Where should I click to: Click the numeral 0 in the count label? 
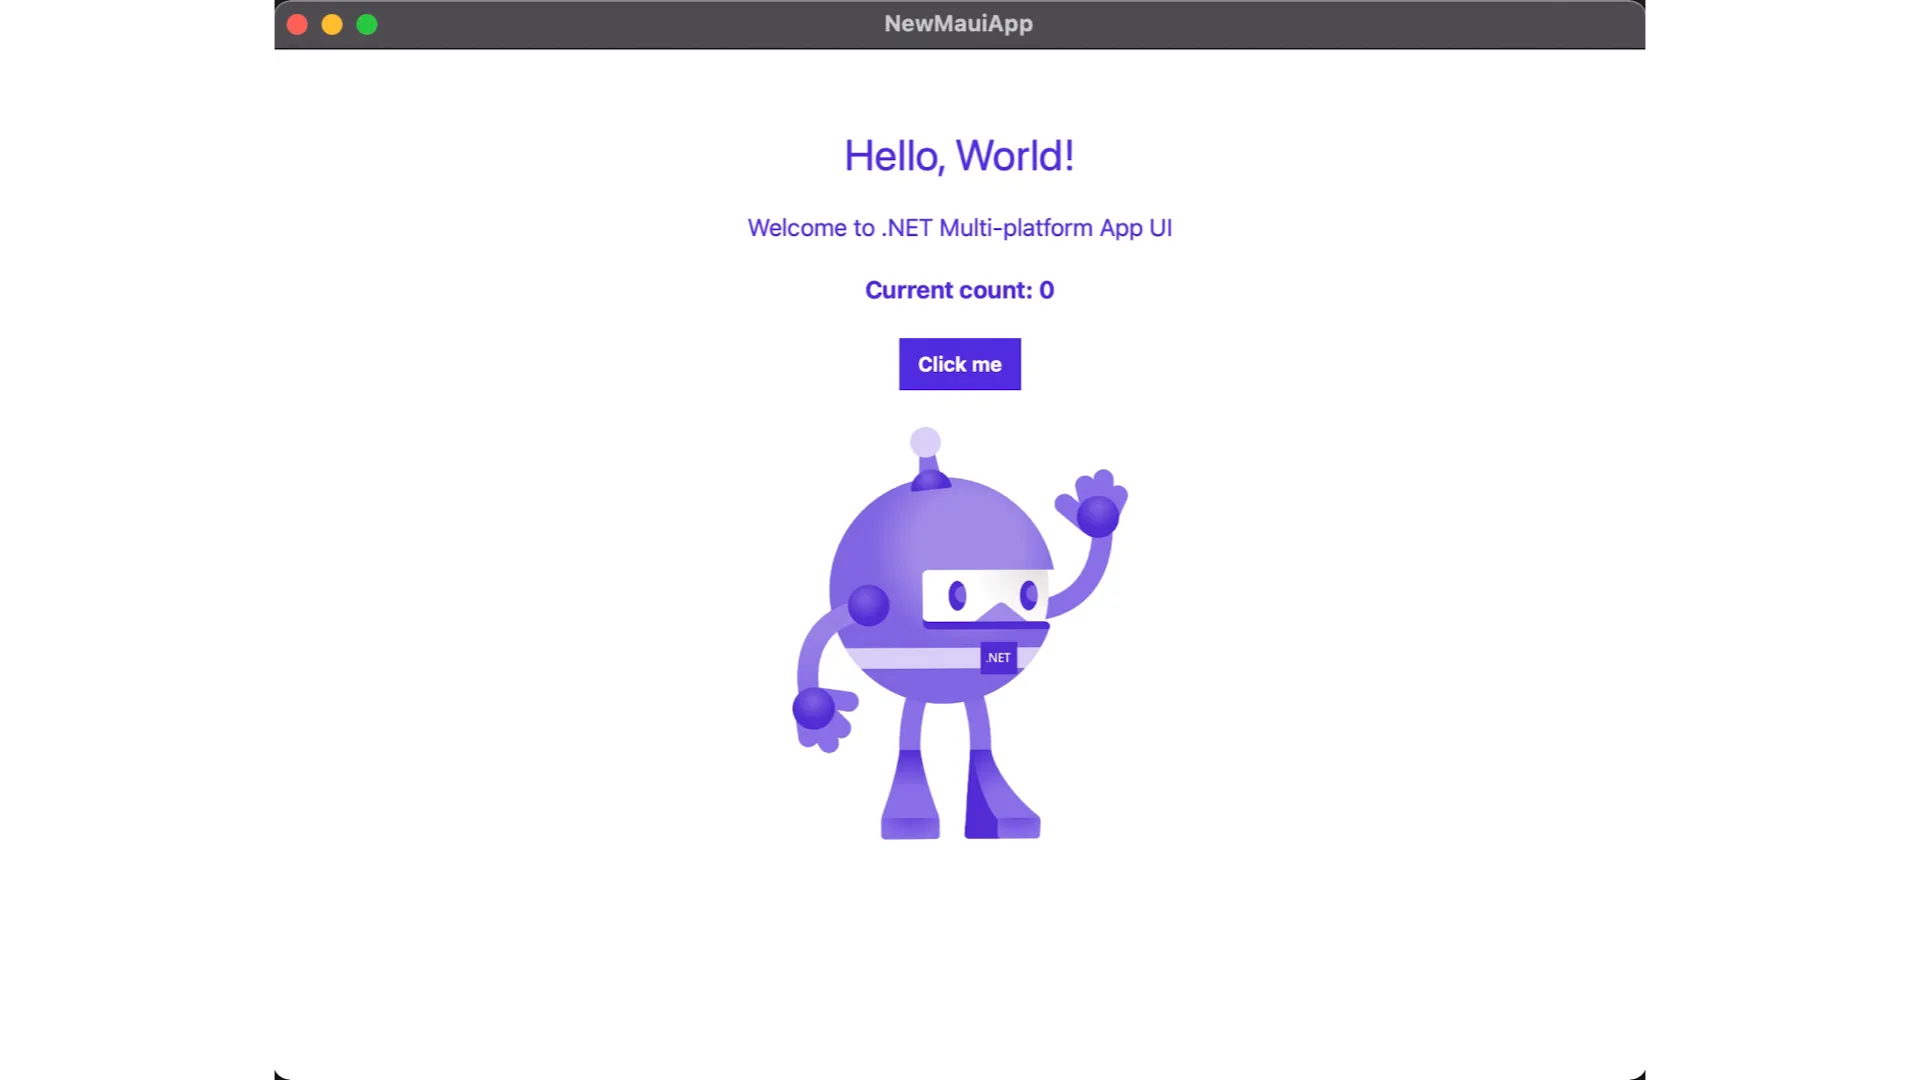1046,290
